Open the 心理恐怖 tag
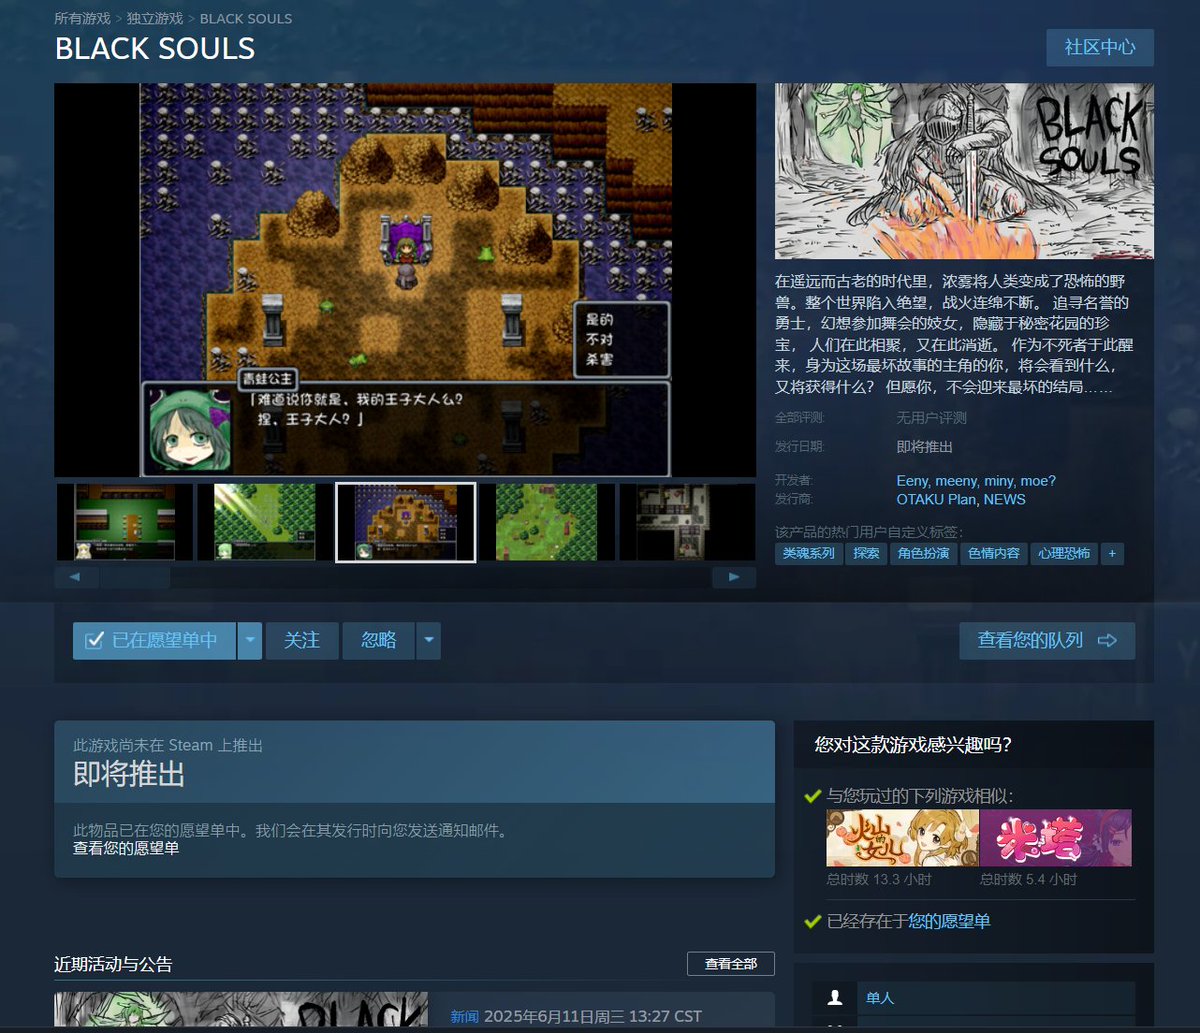 tap(1064, 553)
